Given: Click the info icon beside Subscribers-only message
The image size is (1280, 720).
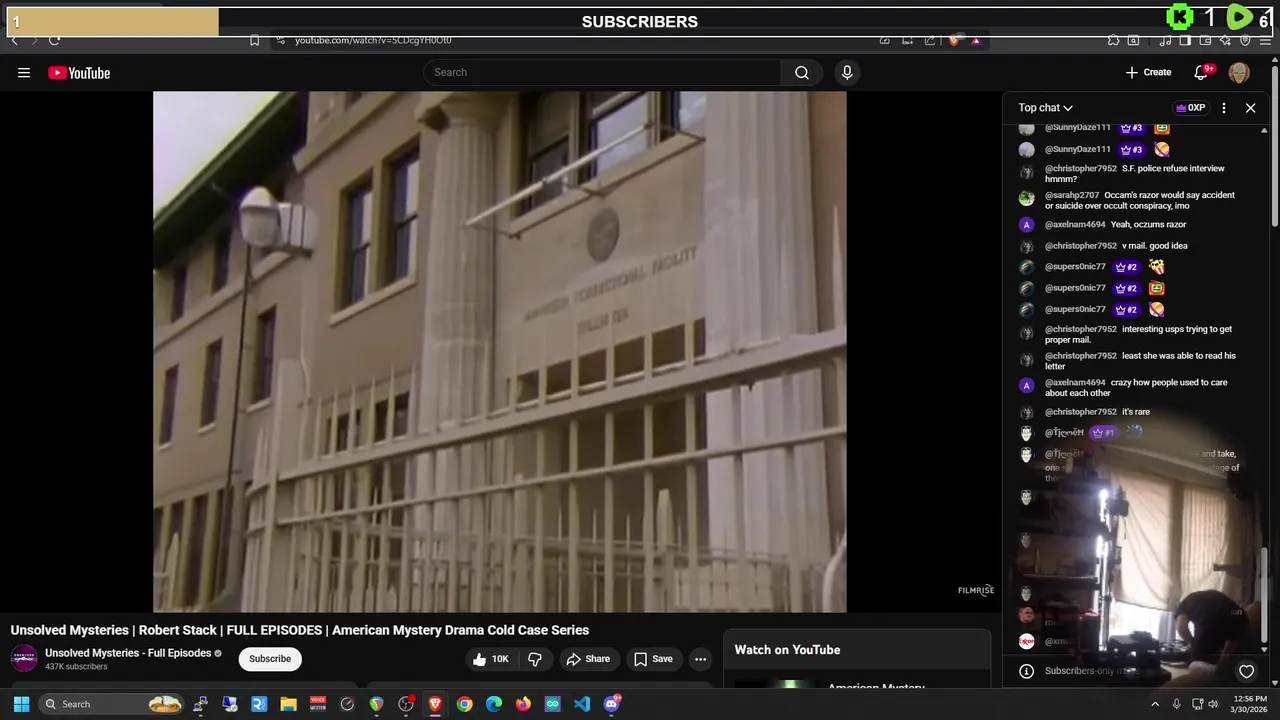Looking at the screenshot, I should 1026,671.
